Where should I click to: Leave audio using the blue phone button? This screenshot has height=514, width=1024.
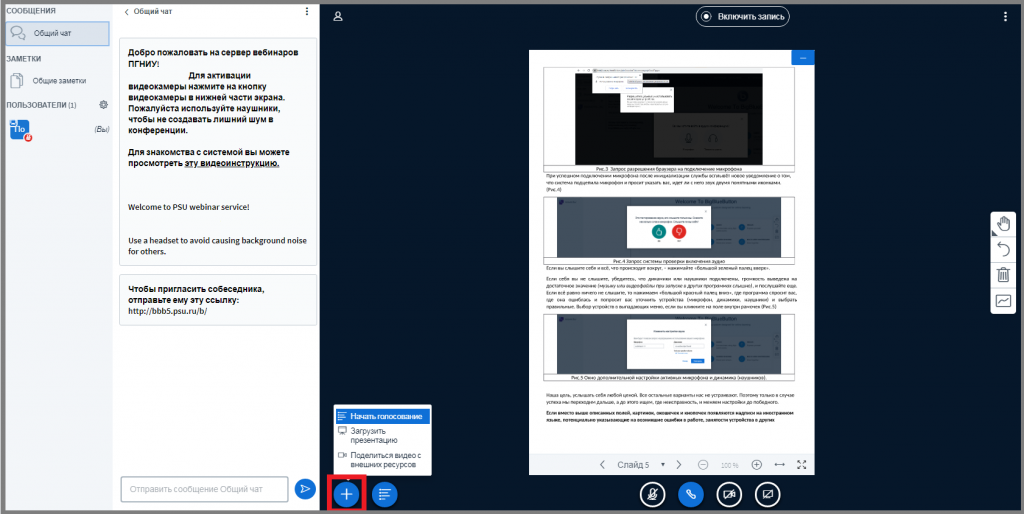[690, 493]
